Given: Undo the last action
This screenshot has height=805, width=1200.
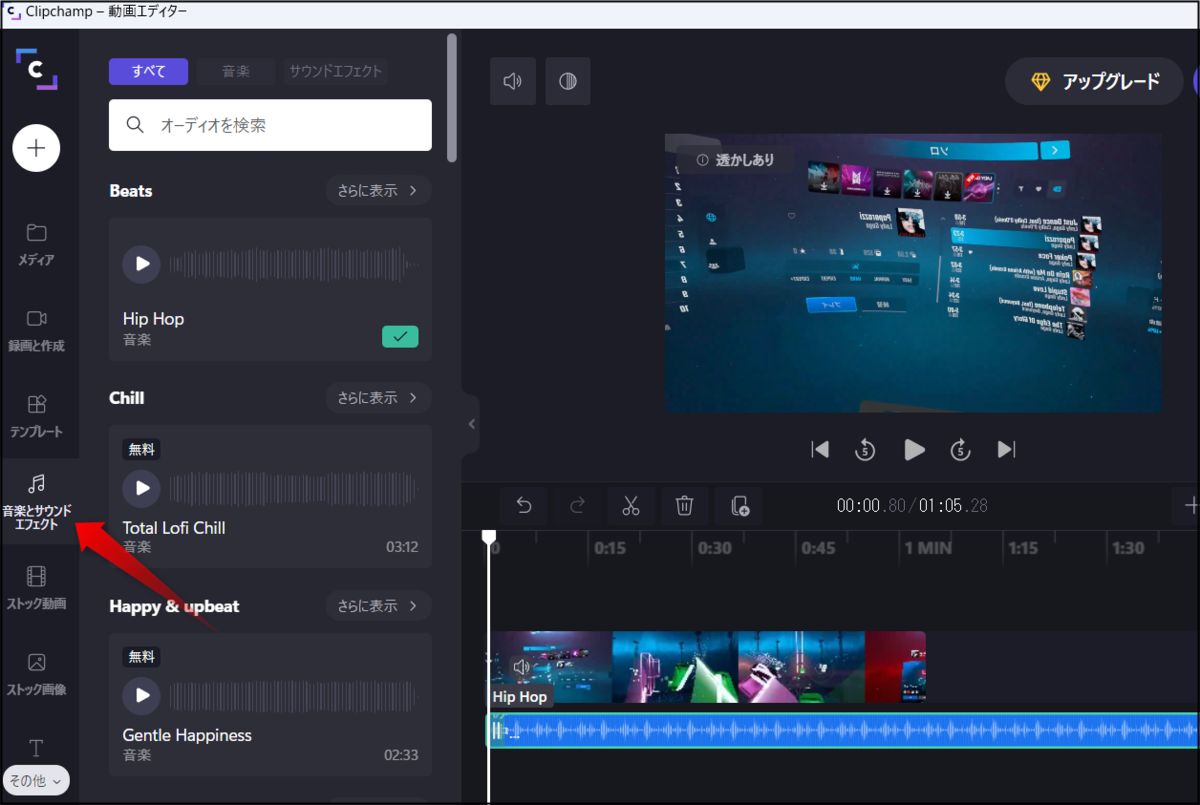Looking at the screenshot, I should click(523, 506).
